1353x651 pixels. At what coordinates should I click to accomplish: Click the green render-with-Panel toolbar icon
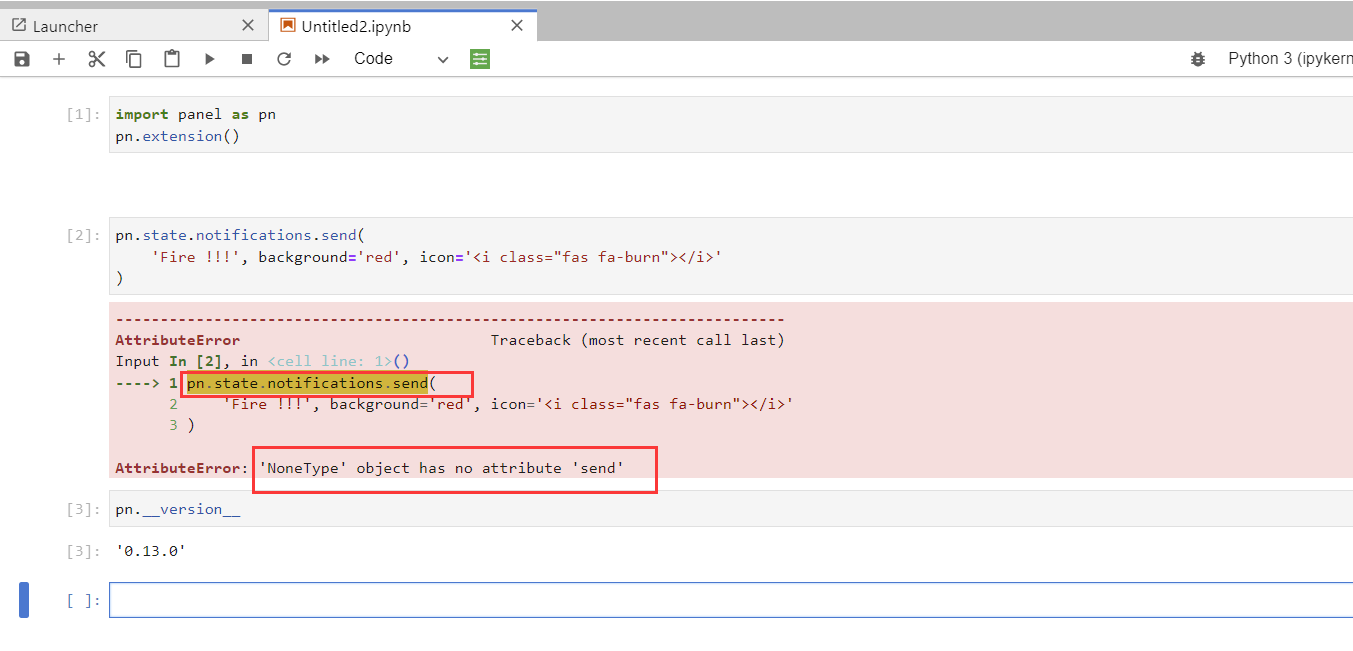(x=480, y=59)
